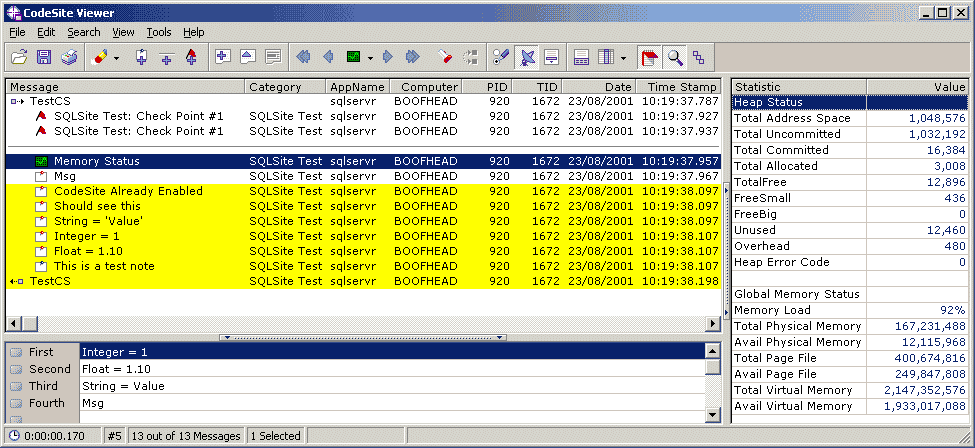This screenshot has width=975, height=448.
Task: Open the Tools menu
Action: click(159, 32)
